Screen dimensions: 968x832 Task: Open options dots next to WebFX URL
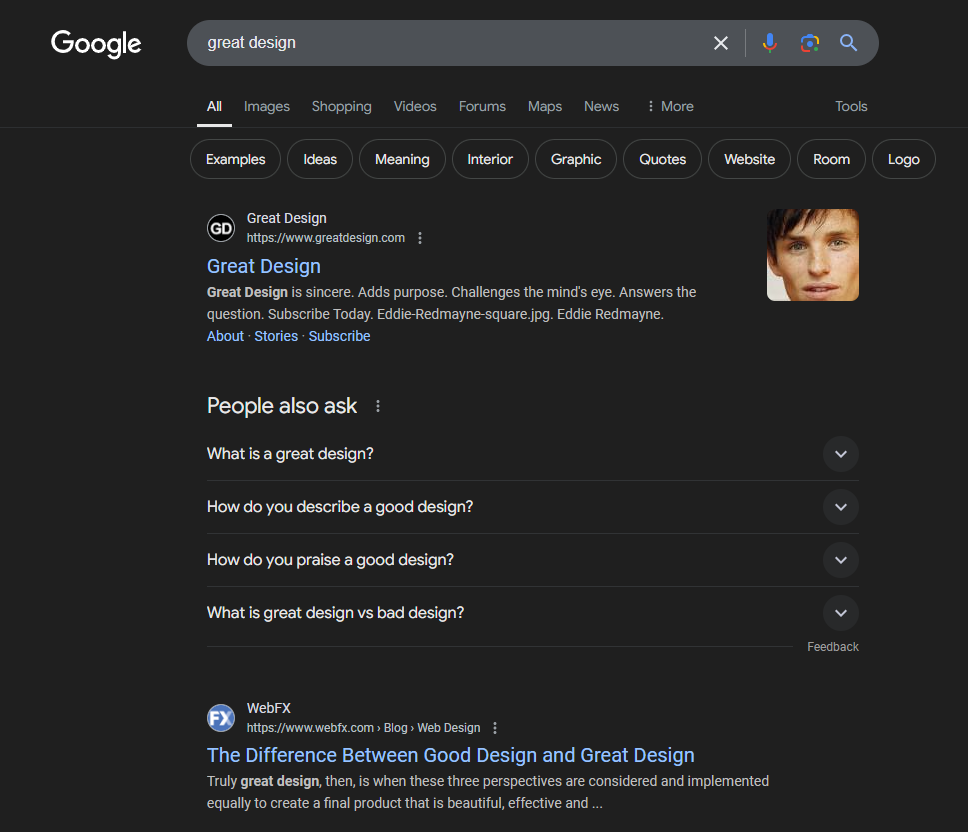(x=494, y=728)
